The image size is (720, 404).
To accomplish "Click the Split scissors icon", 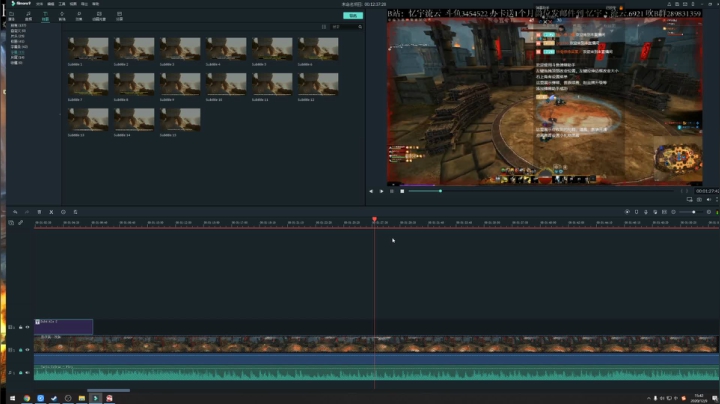I will (x=51, y=212).
